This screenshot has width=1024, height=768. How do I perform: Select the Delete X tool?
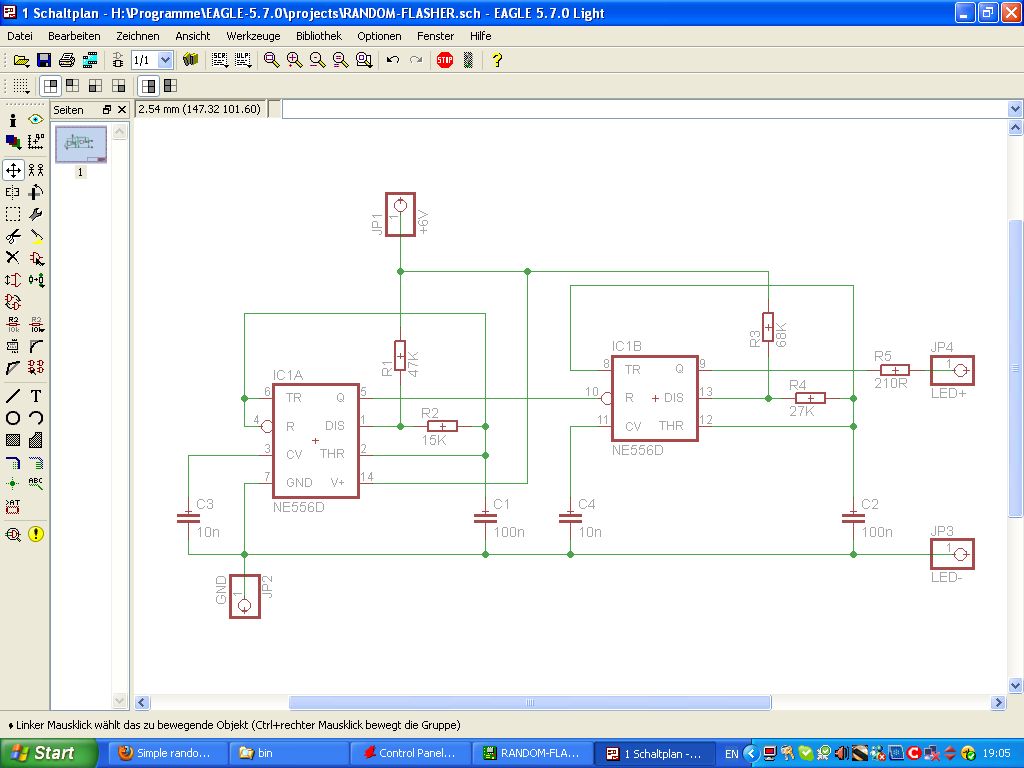(12, 258)
